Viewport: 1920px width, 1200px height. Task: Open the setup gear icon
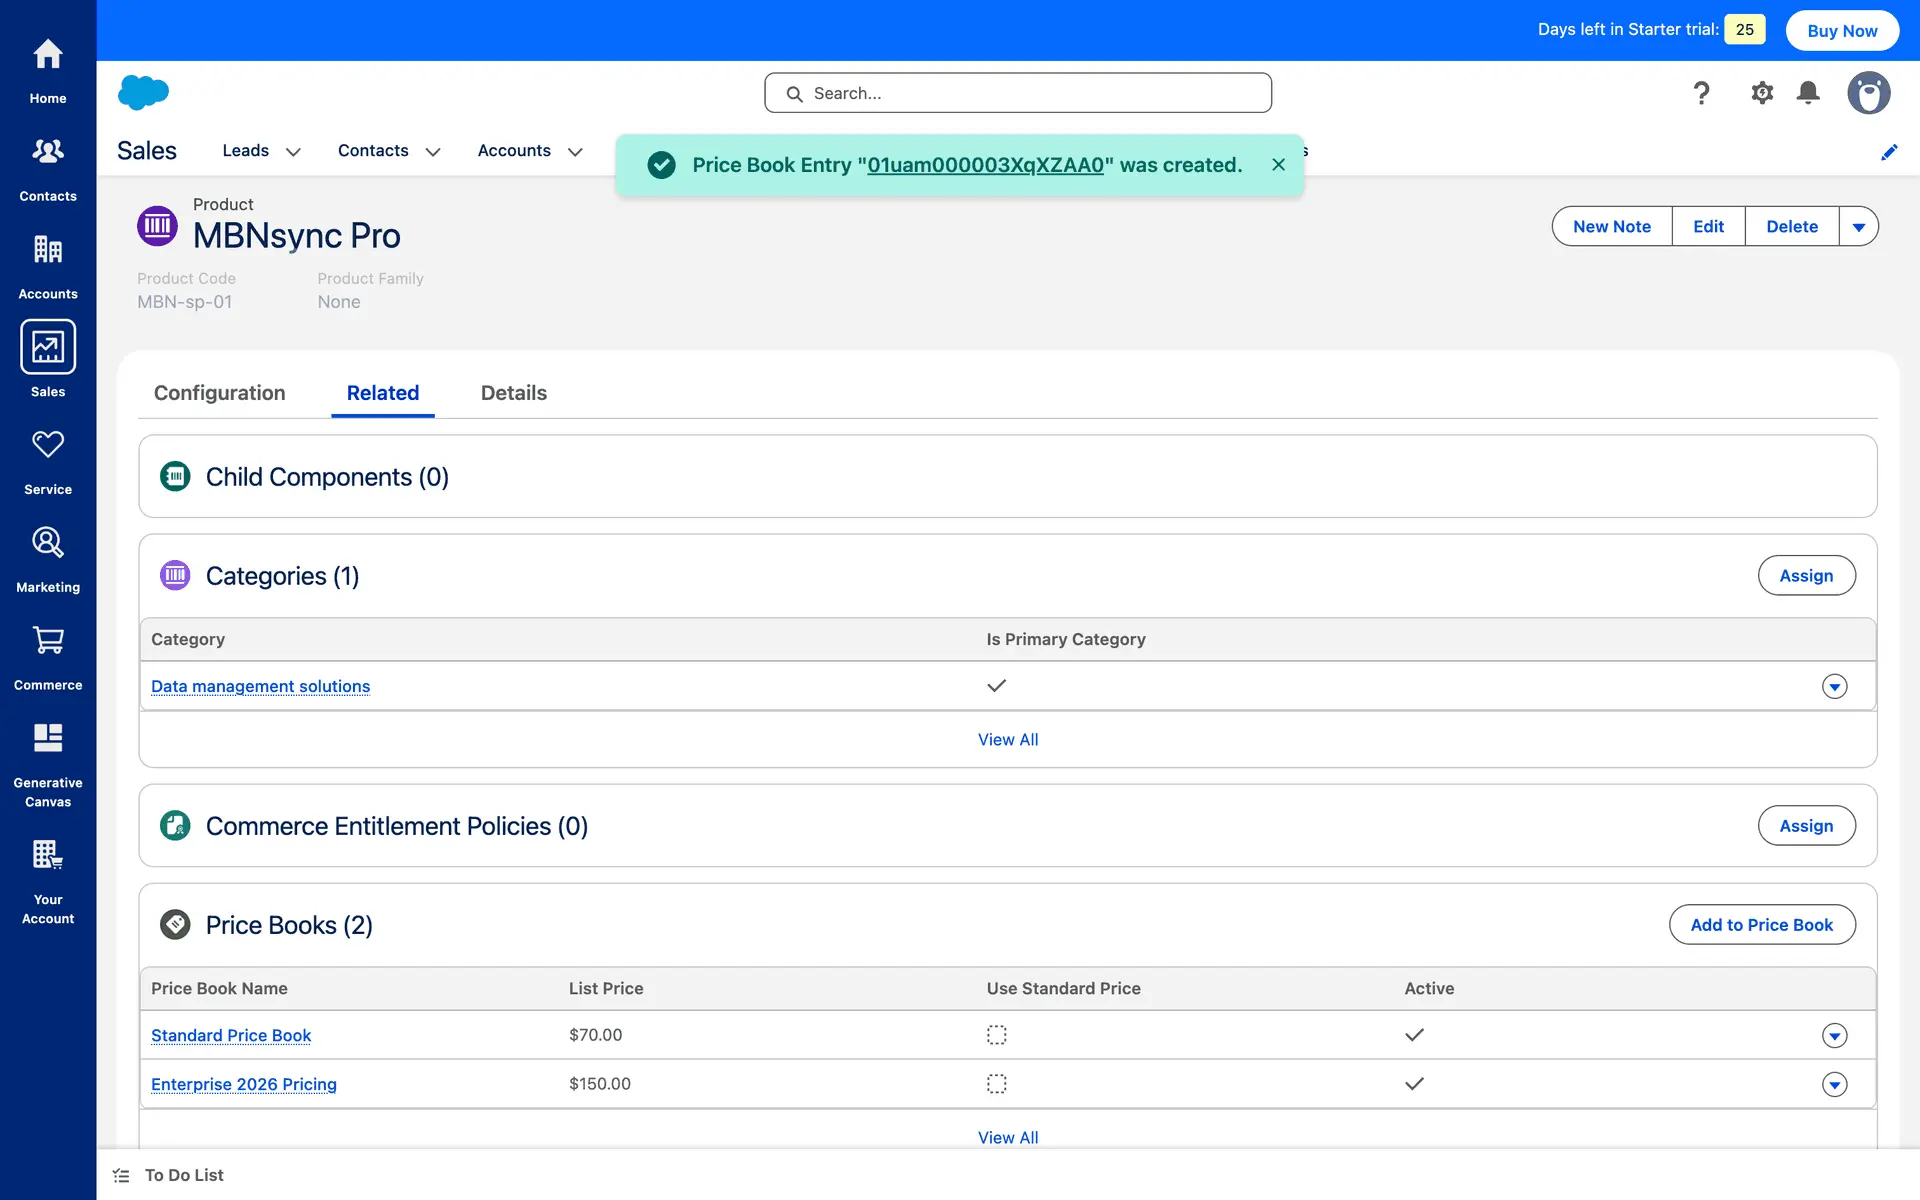click(1762, 93)
